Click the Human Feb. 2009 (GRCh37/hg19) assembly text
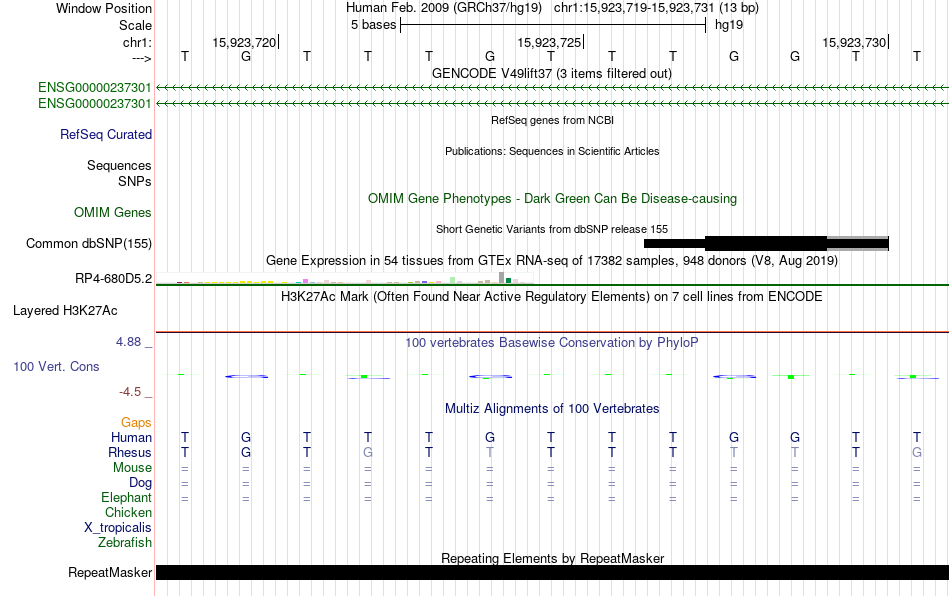Screen dimensions: 950x596 (x=443, y=8)
